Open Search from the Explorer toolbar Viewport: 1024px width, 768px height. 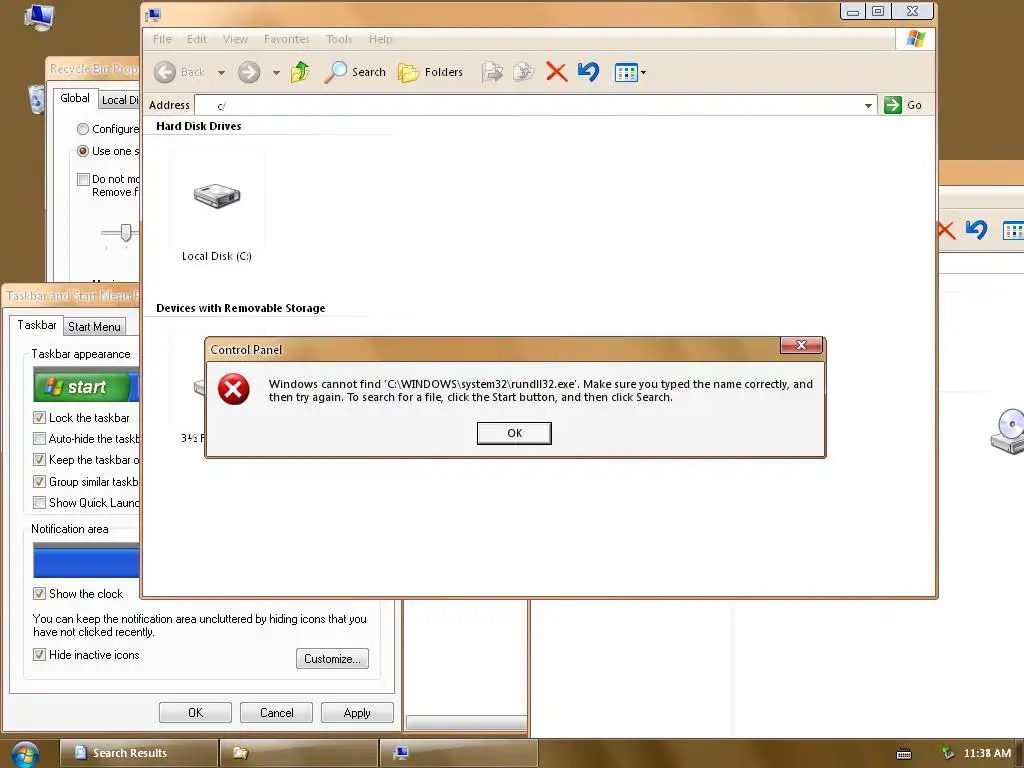coord(355,72)
